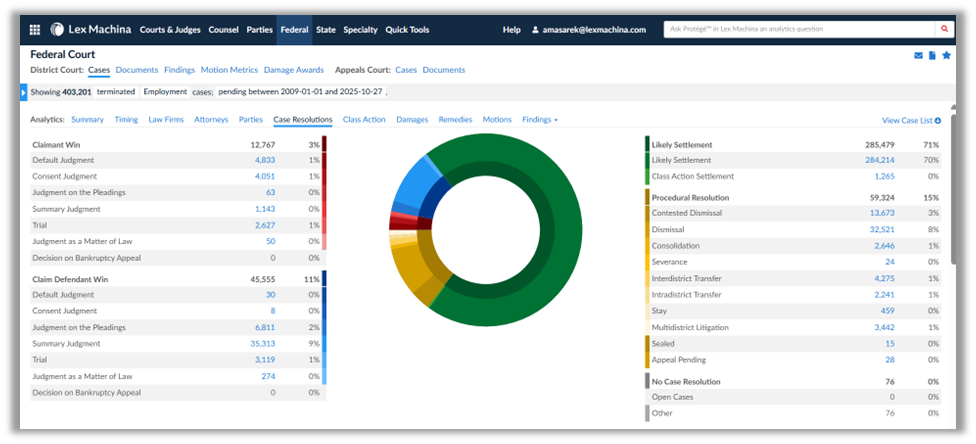The image size is (976, 444).
Task: Click the envelope email alert icon
Action: [918, 55]
